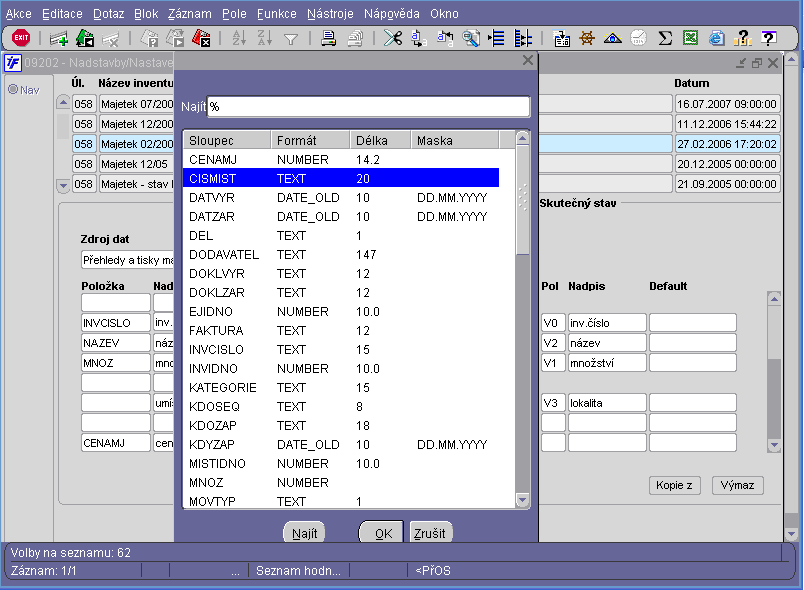804x590 pixels.
Task: Click the Najít search input field
Action: tap(368, 106)
